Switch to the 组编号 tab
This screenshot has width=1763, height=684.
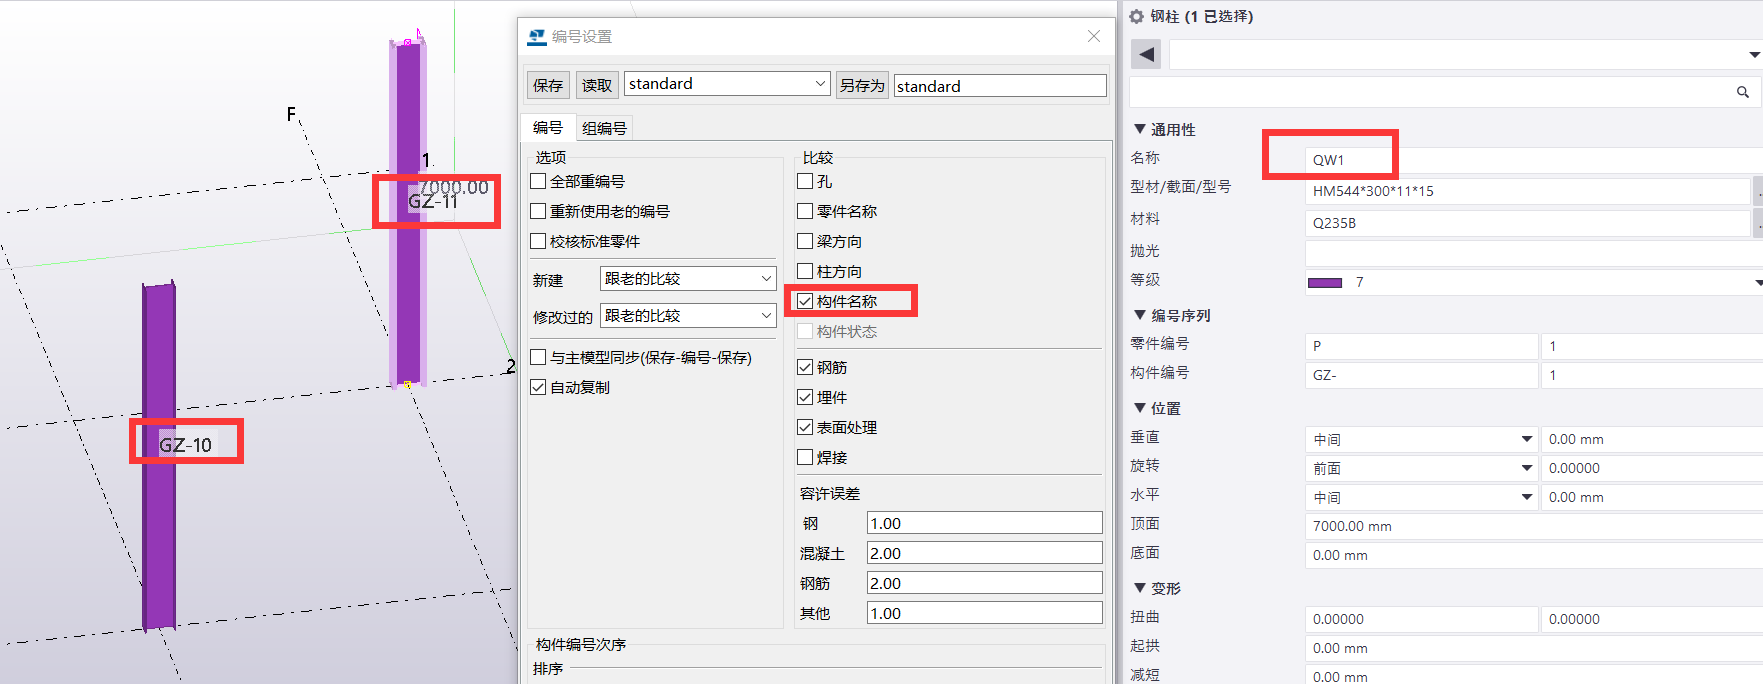point(604,129)
